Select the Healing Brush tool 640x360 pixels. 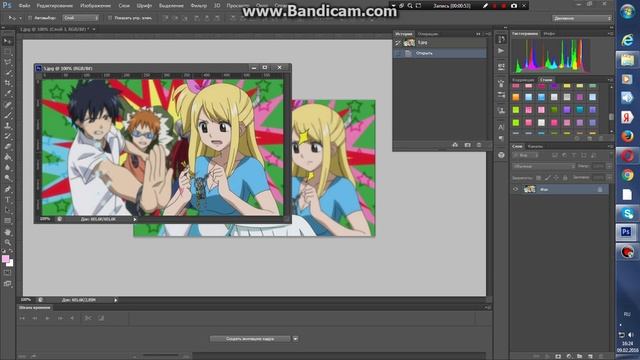(x=7, y=104)
